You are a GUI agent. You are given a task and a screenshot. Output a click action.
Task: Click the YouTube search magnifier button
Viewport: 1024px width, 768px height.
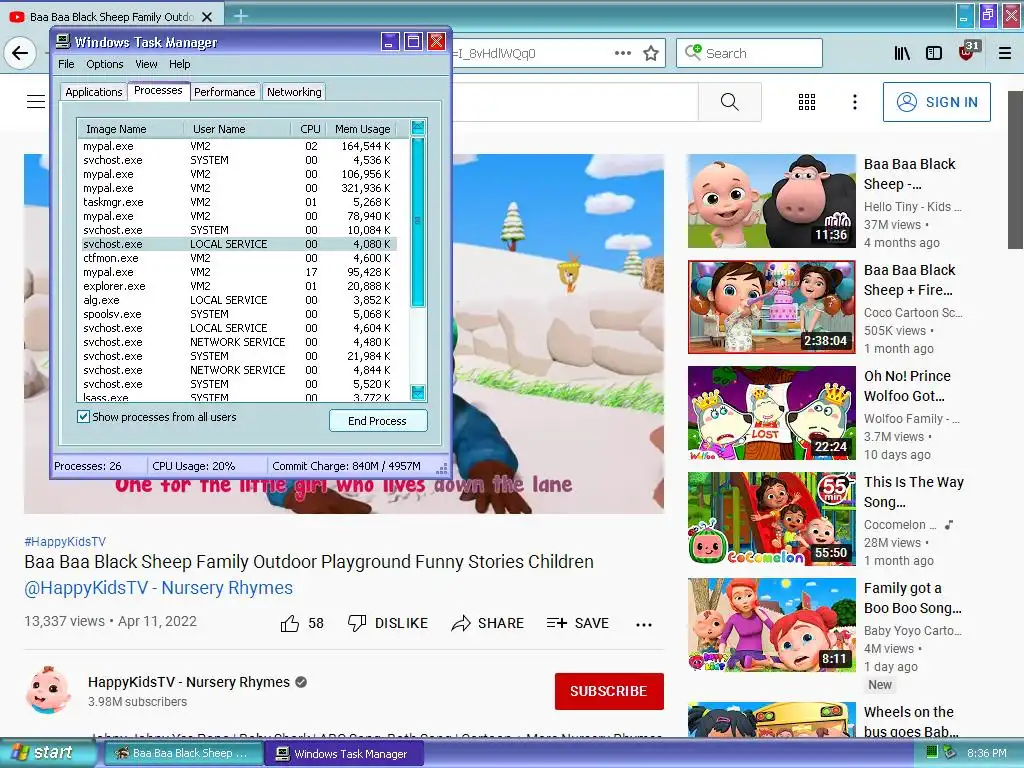click(729, 102)
